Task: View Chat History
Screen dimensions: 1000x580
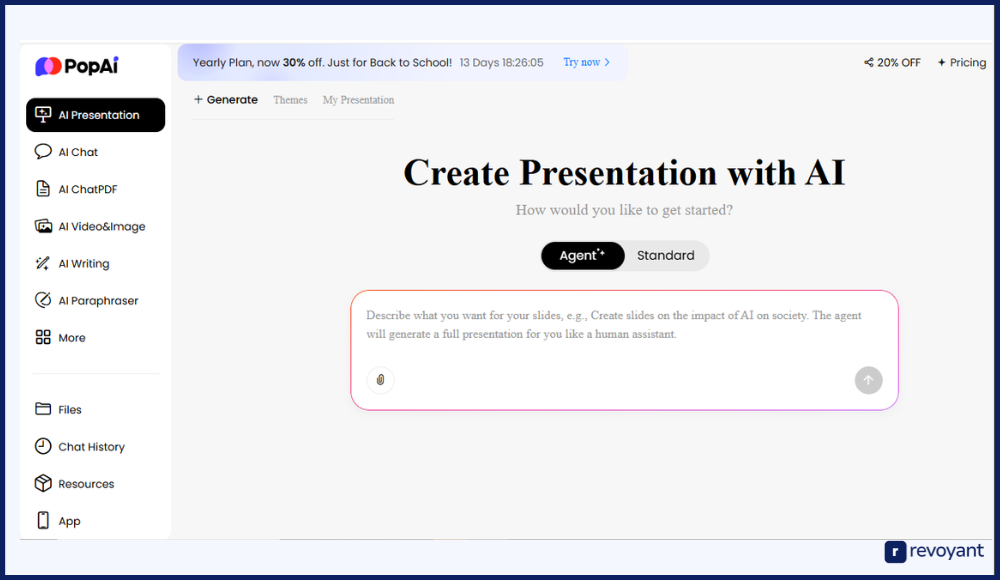Action: pyautogui.click(x=91, y=447)
